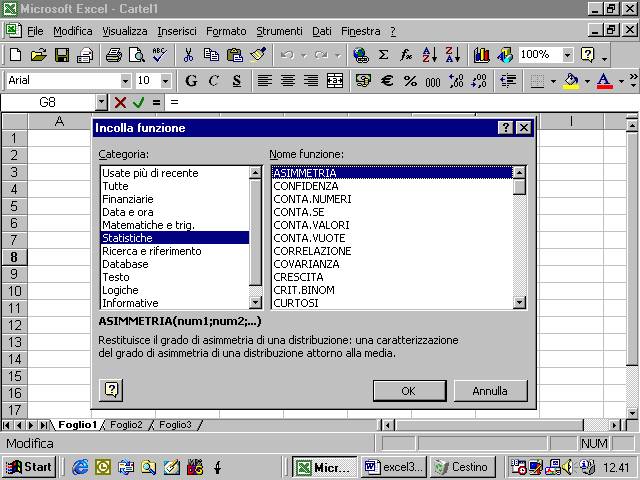Image resolution: width=640 pixels, height=480 pixels.
Task: Click the Paste clipboard icon
Action: (235, 55)
